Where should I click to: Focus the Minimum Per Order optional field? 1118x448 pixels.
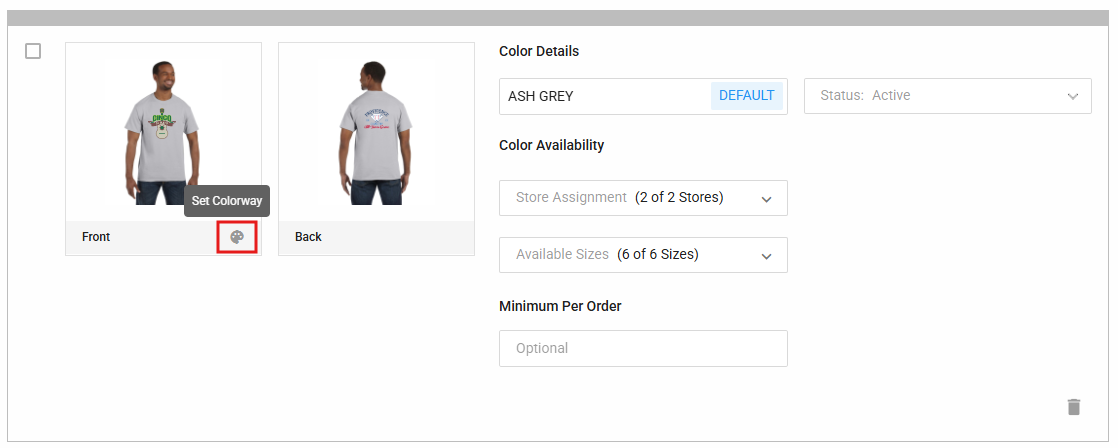[642, 348]
